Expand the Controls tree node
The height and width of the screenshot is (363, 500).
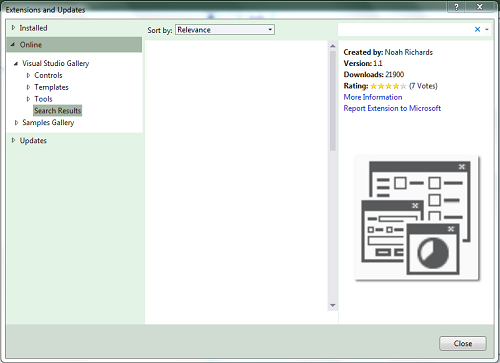(x=28, y=75)
